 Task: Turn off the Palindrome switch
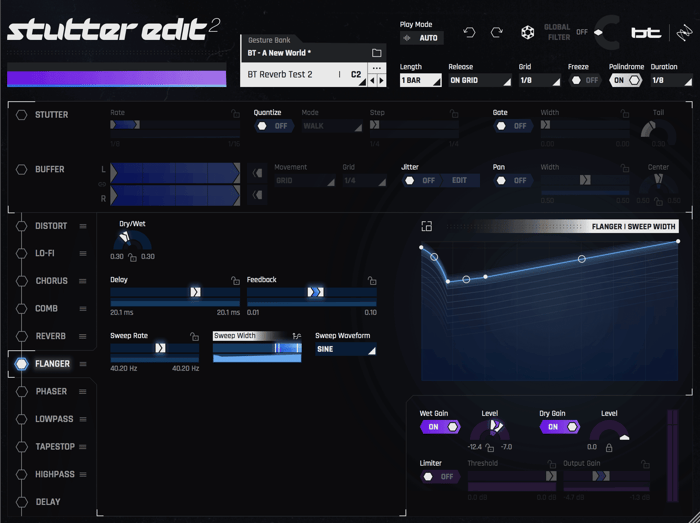pyautogui.click(x=626, y=80)
